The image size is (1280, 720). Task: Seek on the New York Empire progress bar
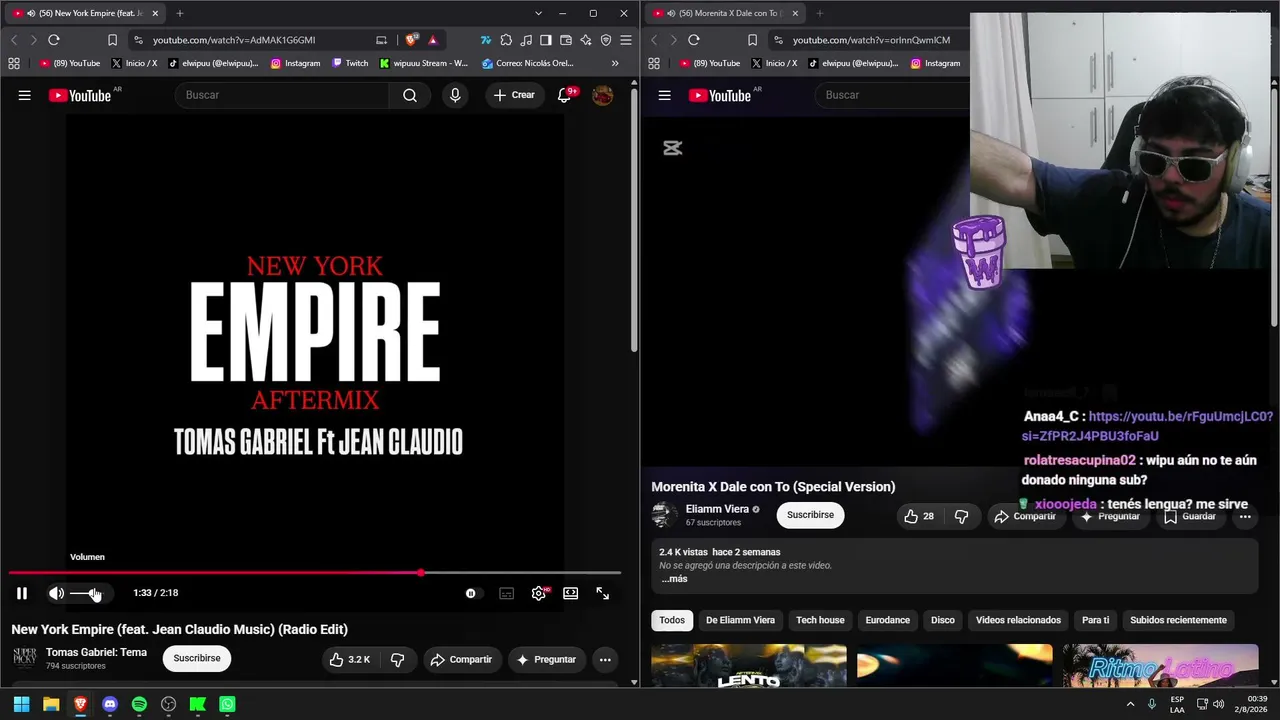click(315, 573)
